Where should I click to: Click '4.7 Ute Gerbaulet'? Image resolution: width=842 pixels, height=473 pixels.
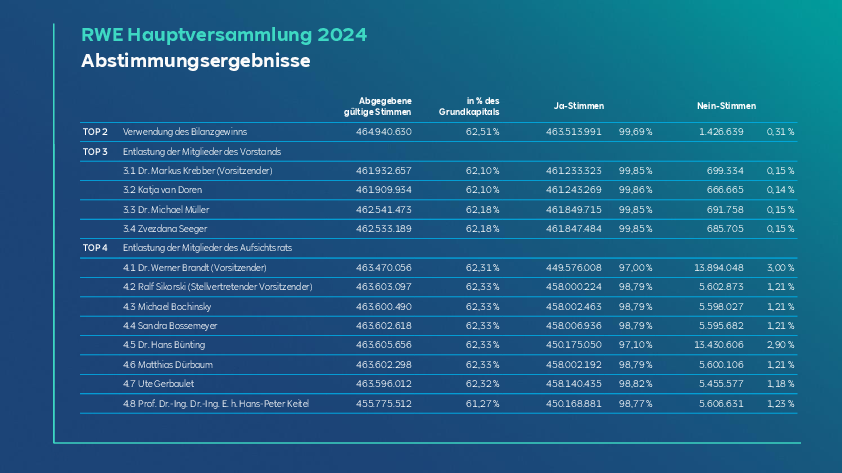pos(158,384)
